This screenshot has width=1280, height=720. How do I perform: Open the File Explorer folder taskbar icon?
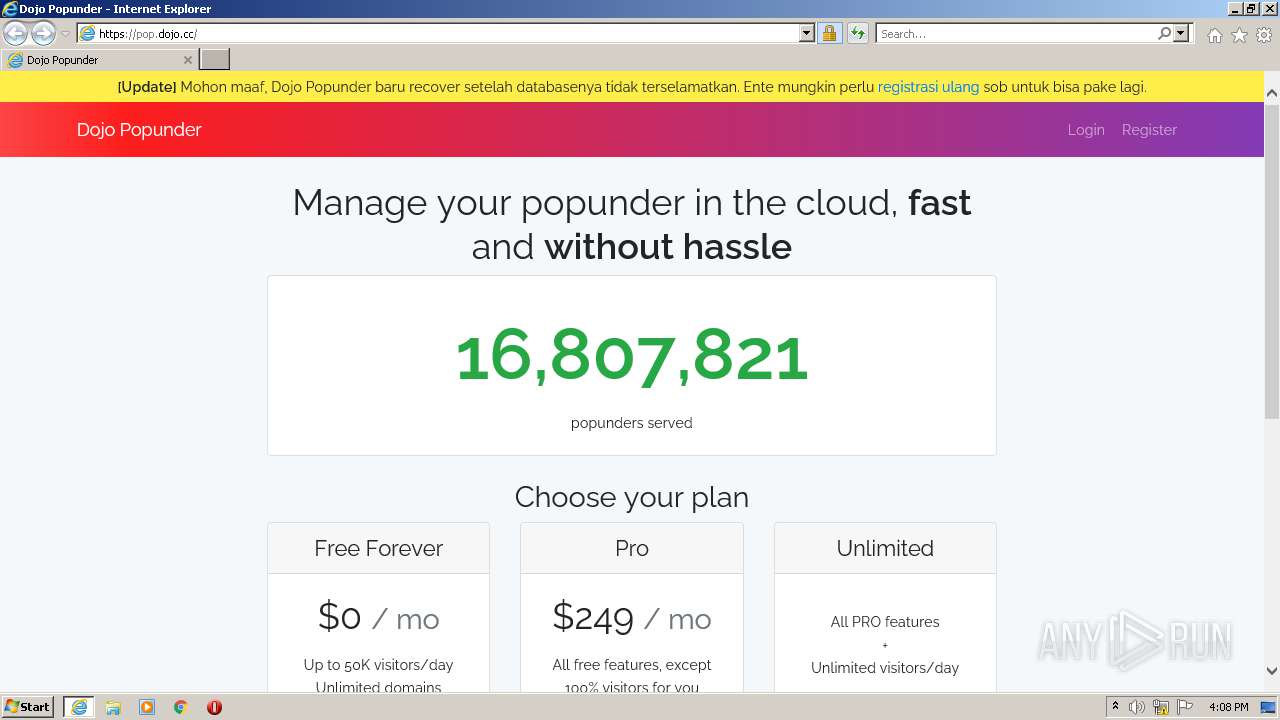[x=113, y=707]
